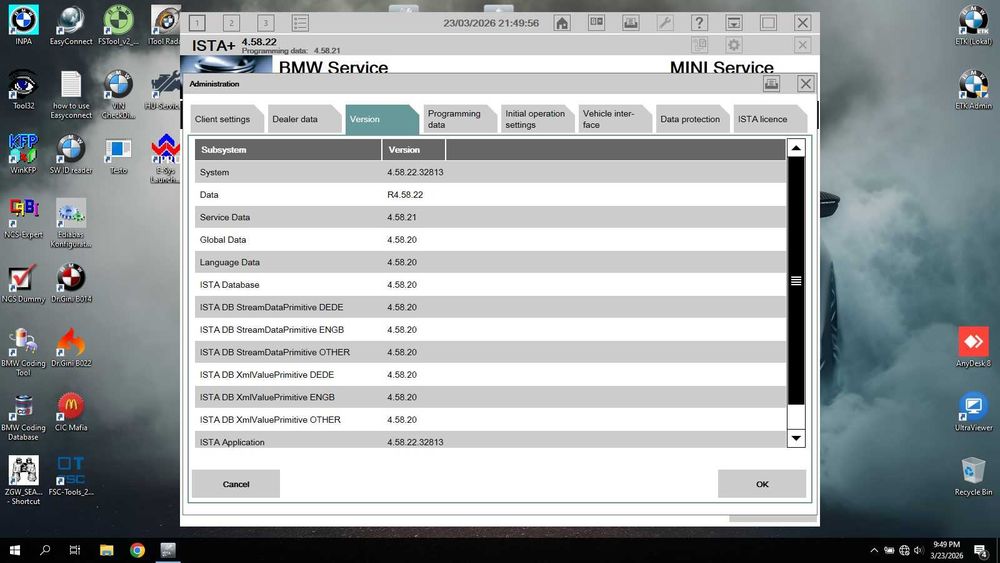Click the Cancel button
1000x563 pixels.
236,484
